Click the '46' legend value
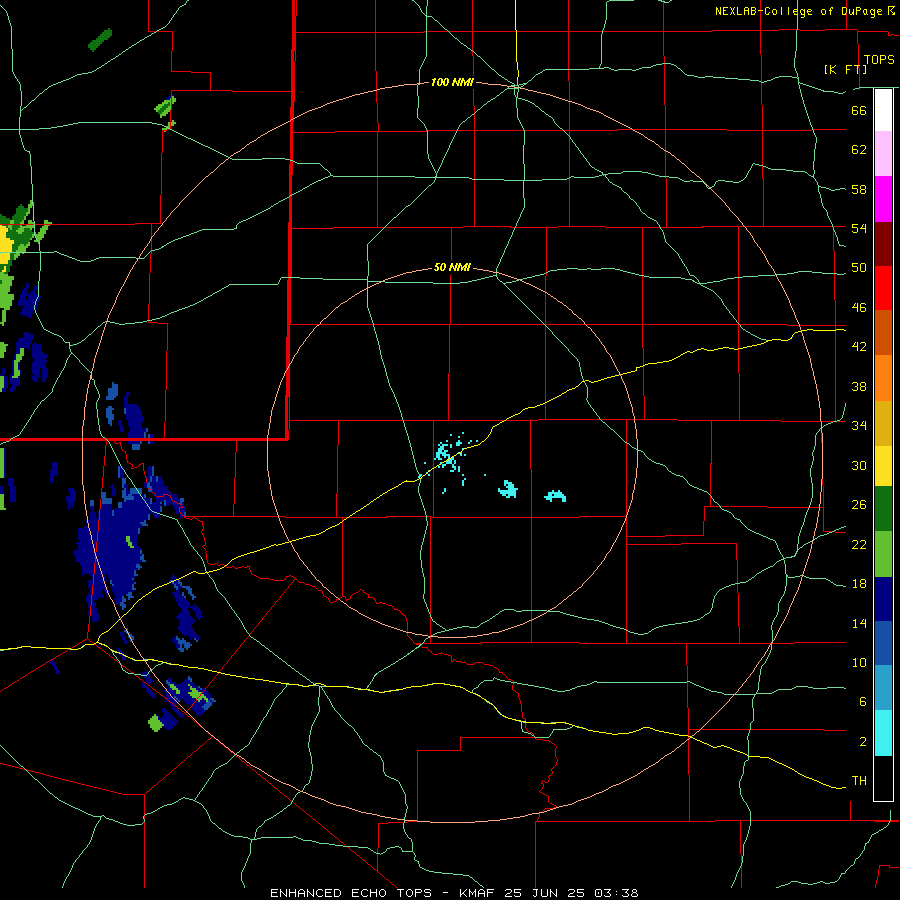Viewport: 900px width, 900px height. point(859,308)
